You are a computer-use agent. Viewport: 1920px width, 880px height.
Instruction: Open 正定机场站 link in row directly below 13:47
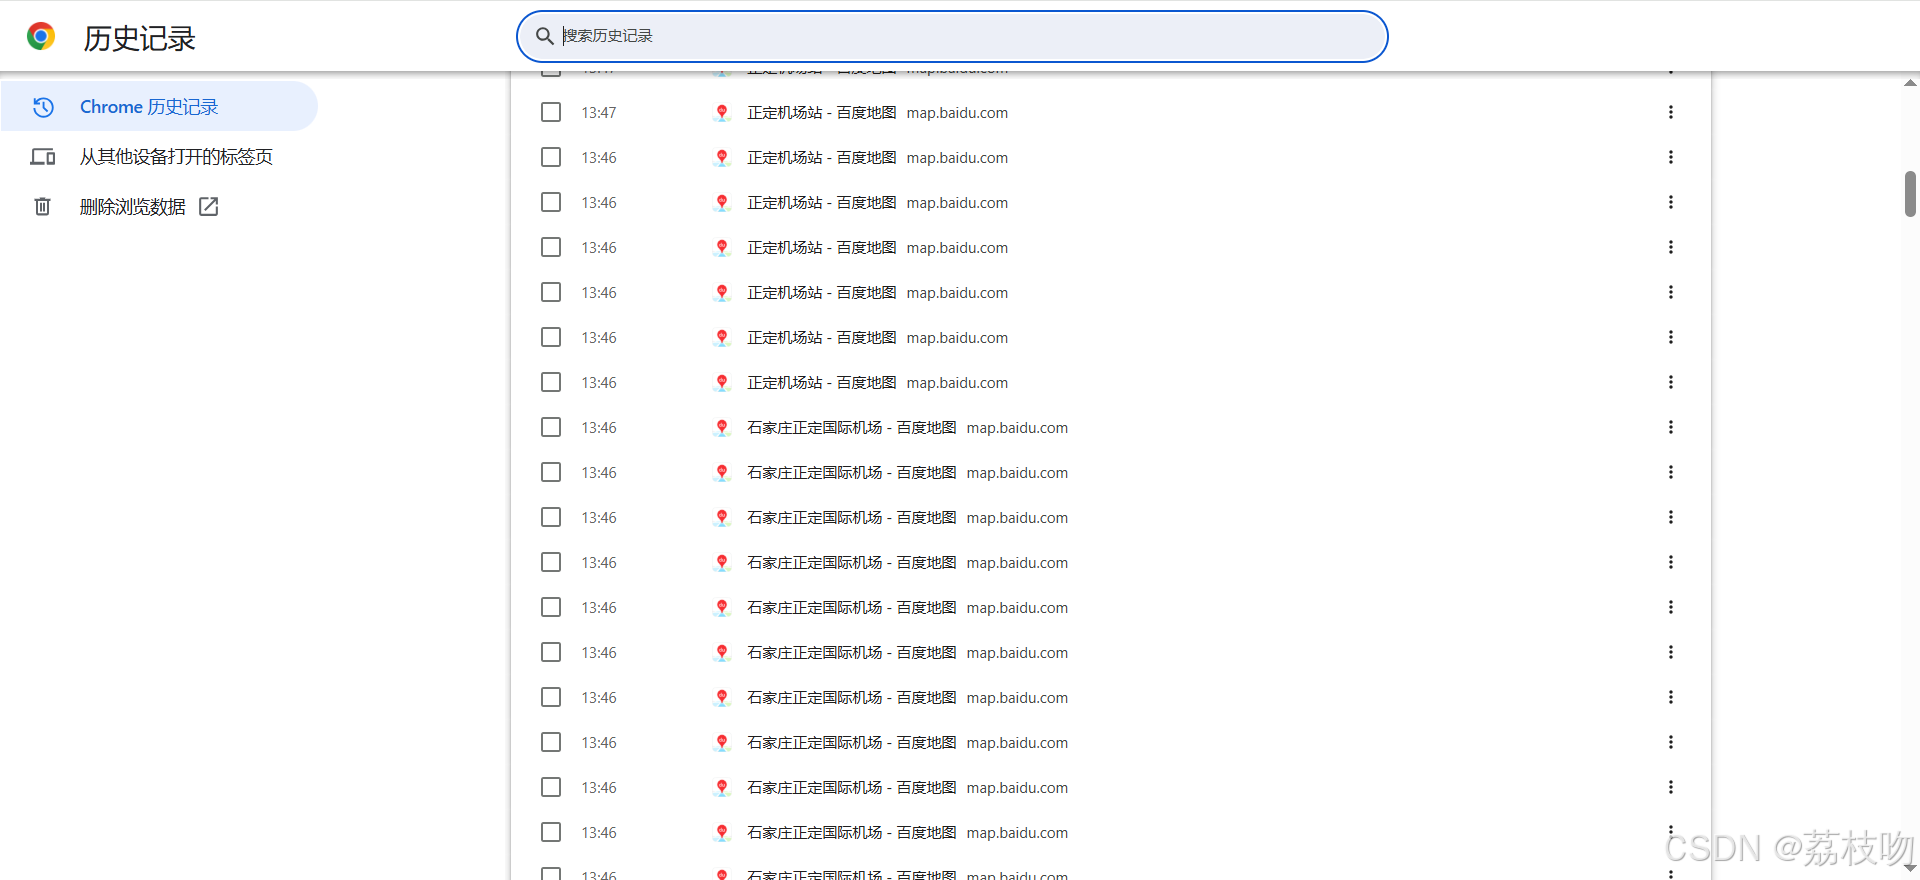click(x=821, y=157)
